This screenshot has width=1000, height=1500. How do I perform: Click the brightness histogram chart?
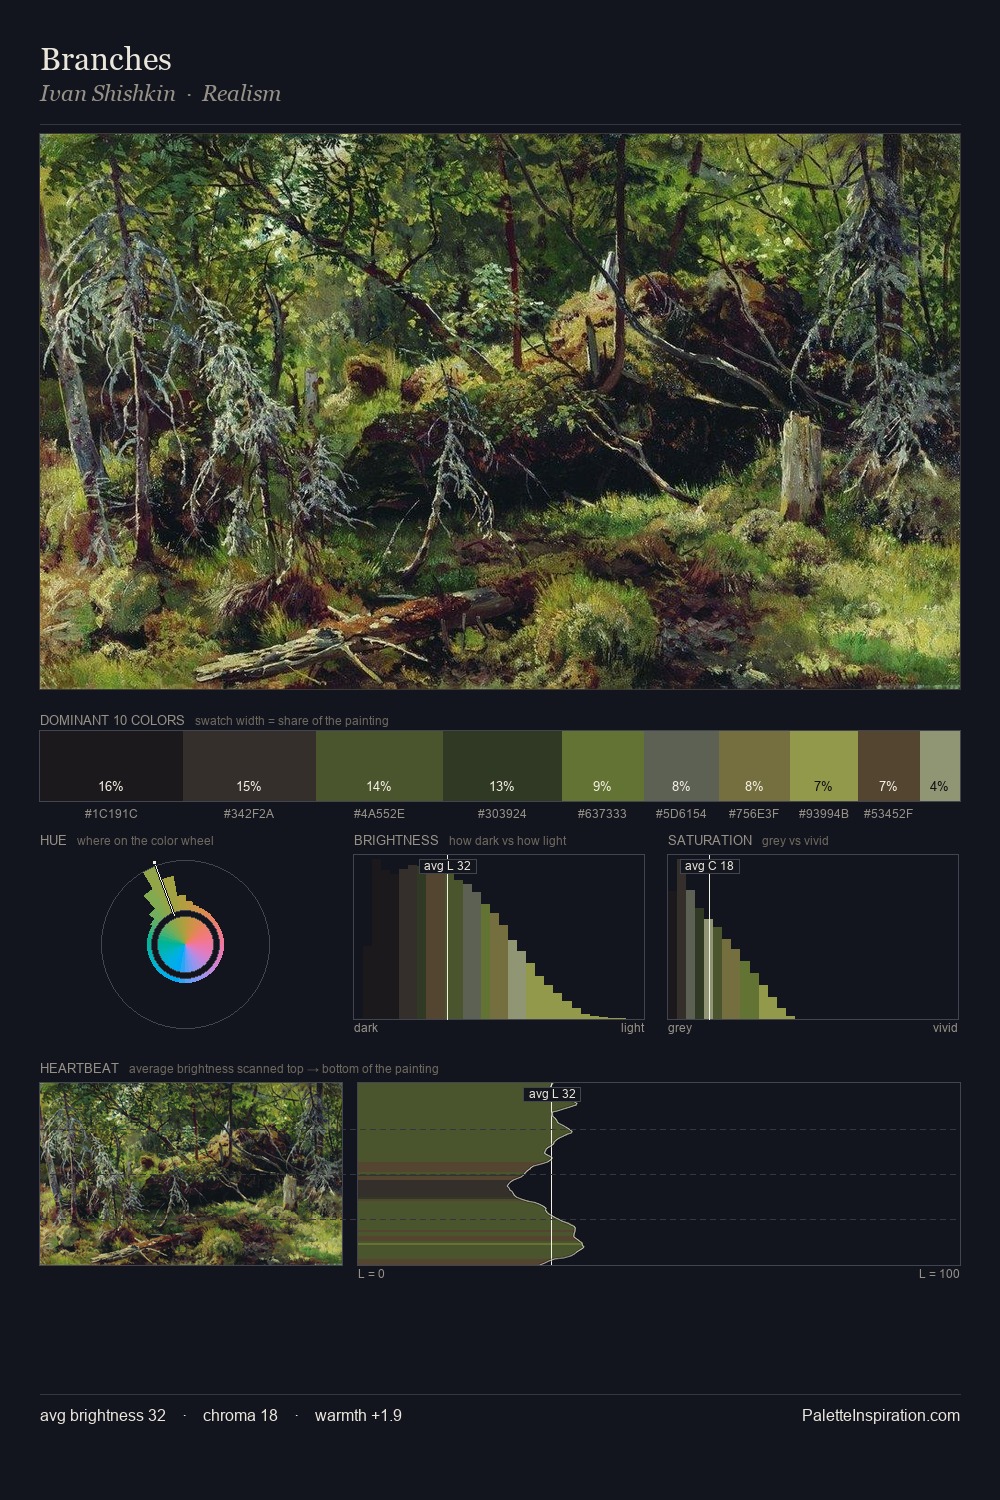[x=499, y=937]
